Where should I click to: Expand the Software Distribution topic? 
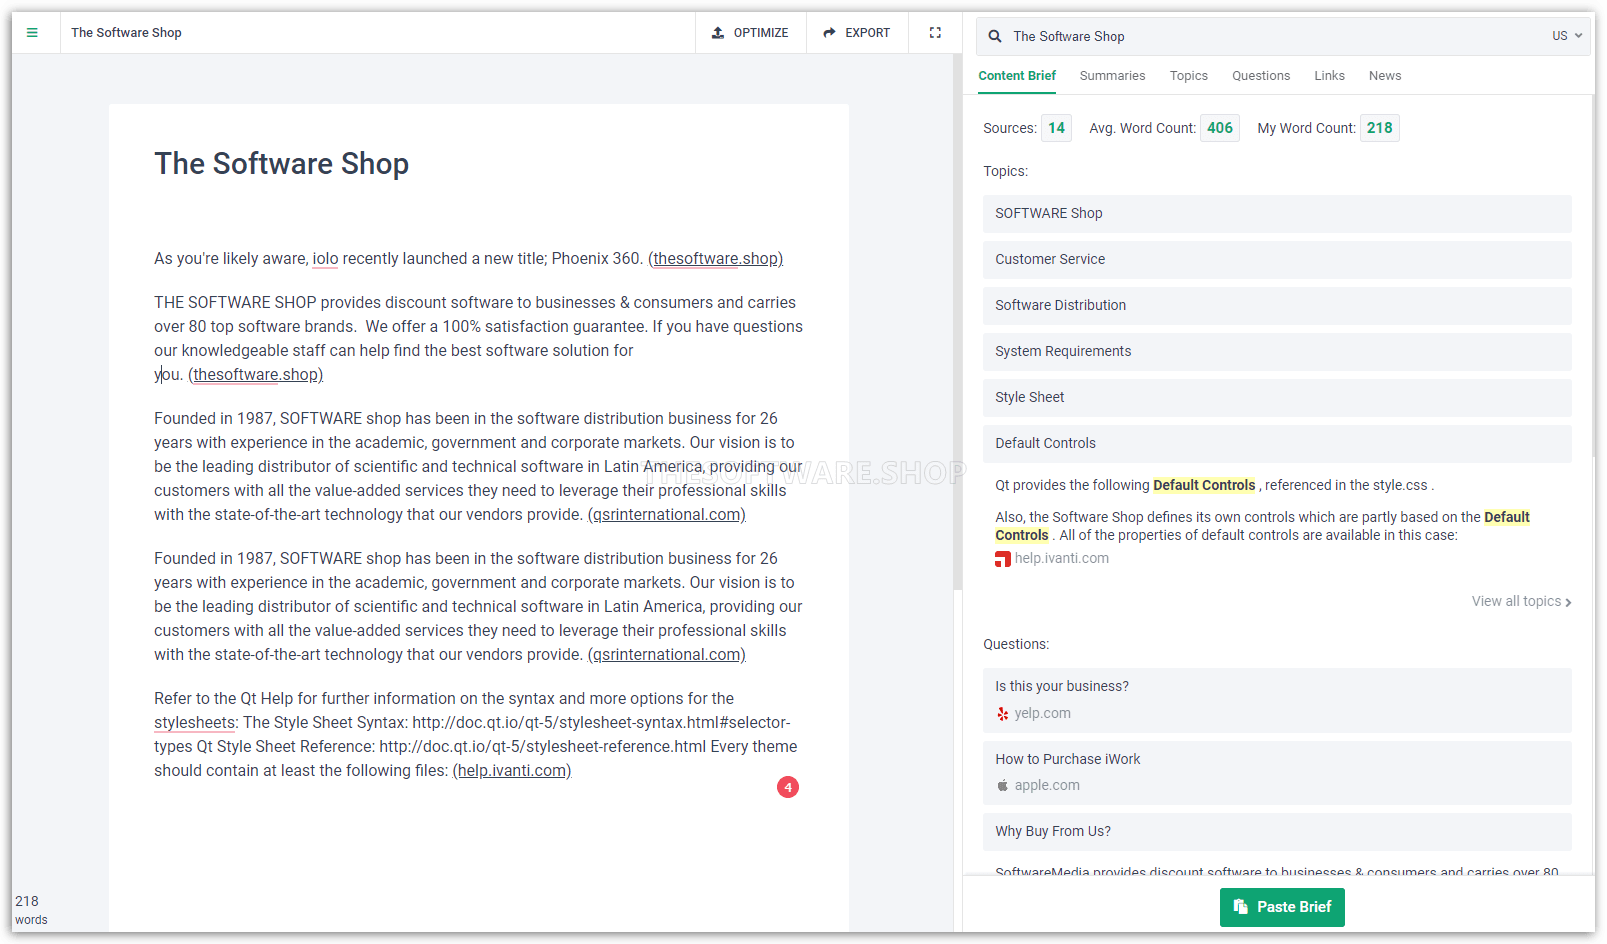(1276, 306)
